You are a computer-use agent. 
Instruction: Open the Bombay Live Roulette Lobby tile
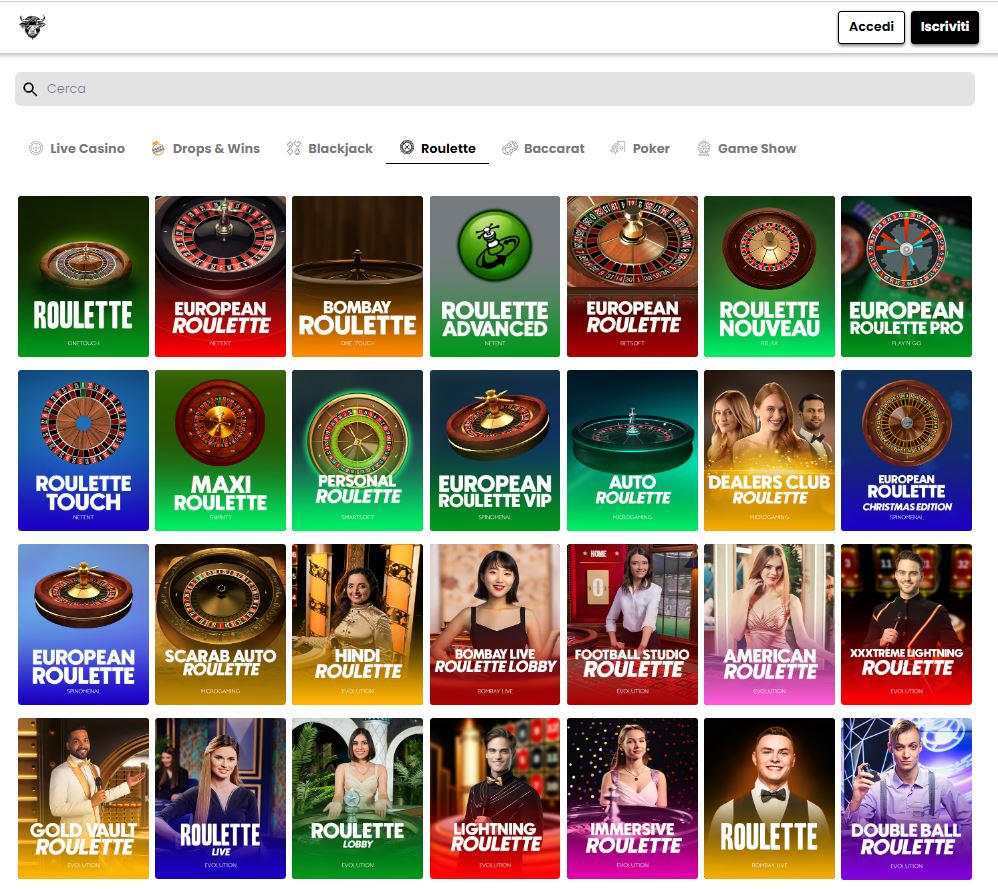(x=495, y=624)
